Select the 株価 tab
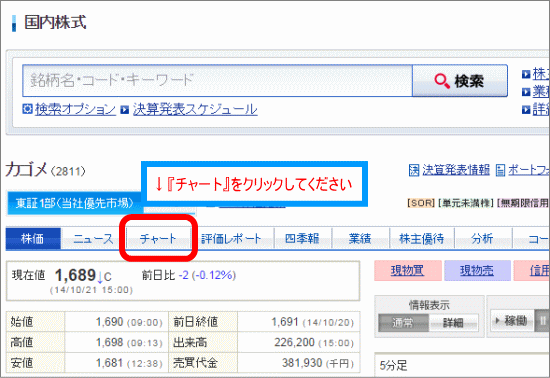Image resolution: width=550 pixels, height=378 pixels. click(33, 239)
